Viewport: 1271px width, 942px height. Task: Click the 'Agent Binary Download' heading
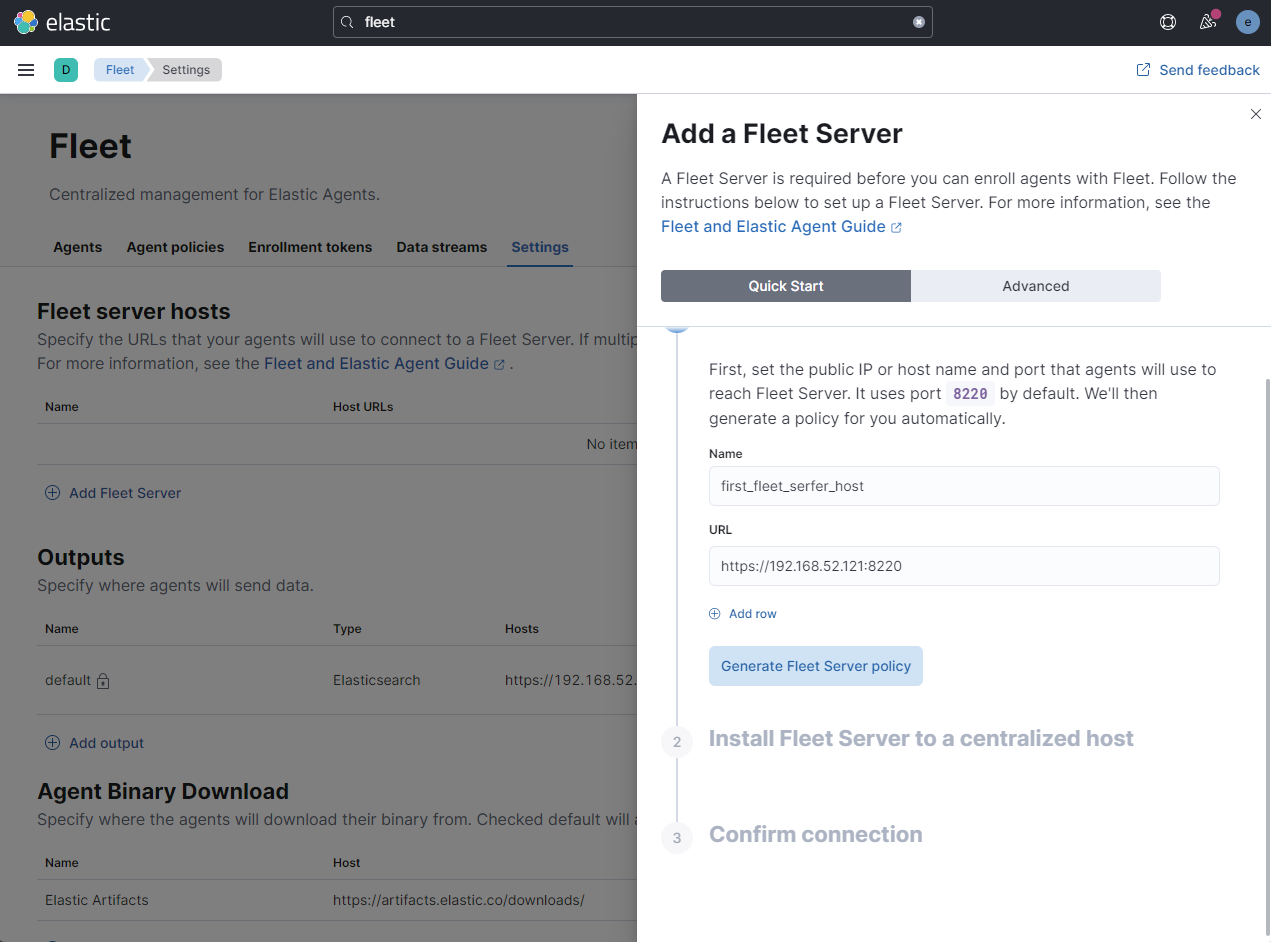pyautogui.click(x=163, y=791)
